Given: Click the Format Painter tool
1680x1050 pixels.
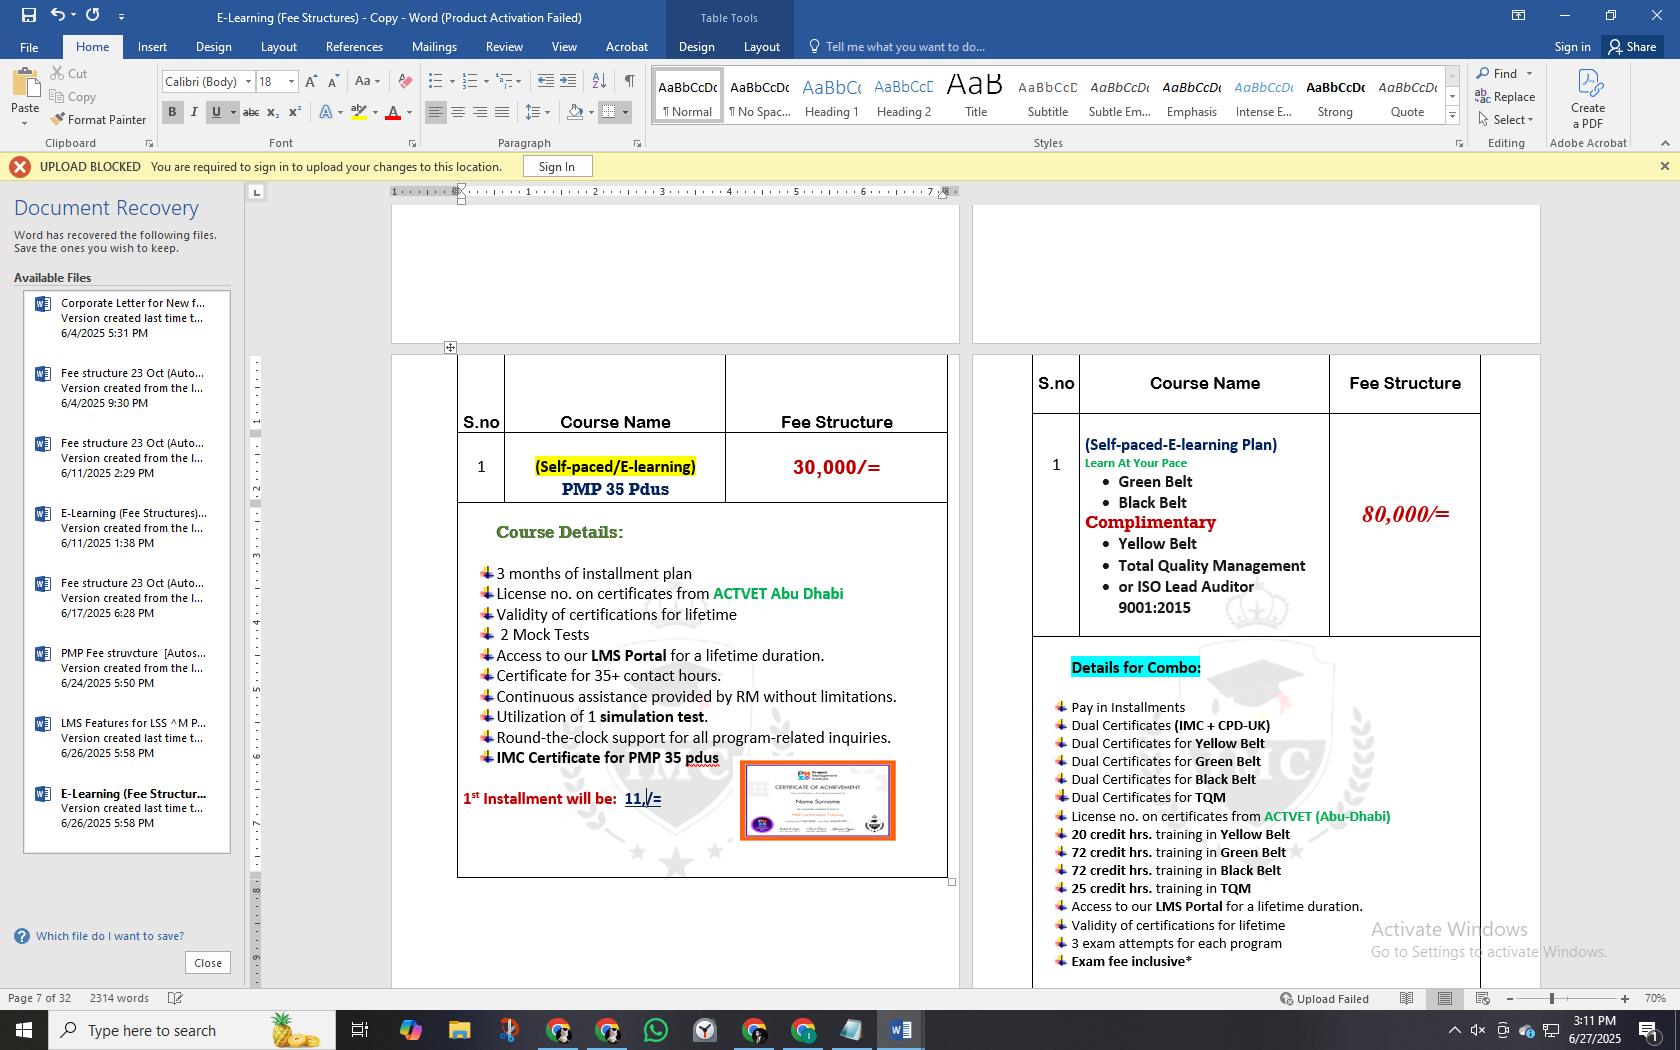Looking at the screenshot, I should 98,120.
